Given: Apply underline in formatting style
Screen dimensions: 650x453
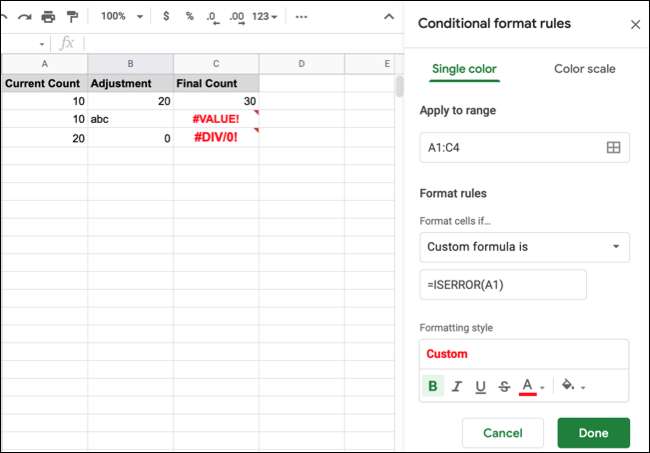Looking at the screenshot, I should click(480, 386).
